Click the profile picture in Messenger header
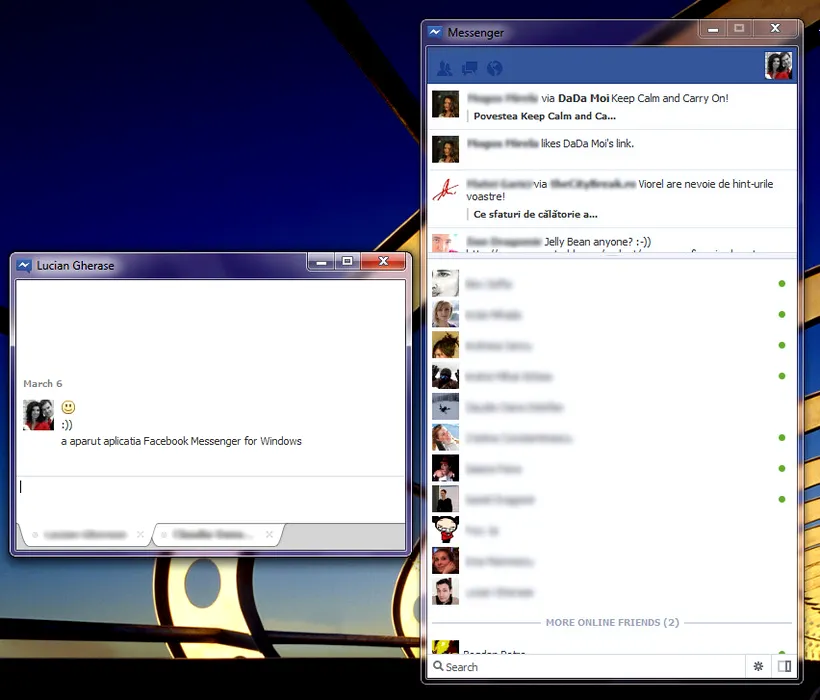The height and width of the screenshot is (700, 820). tap(778, 66)
